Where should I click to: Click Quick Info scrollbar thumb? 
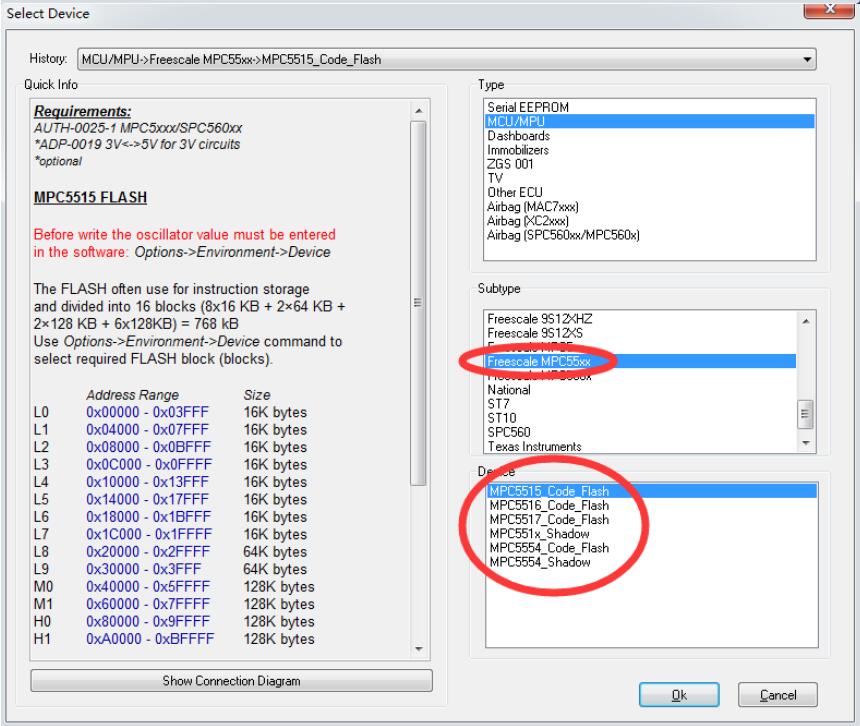(x=418, y=303)
